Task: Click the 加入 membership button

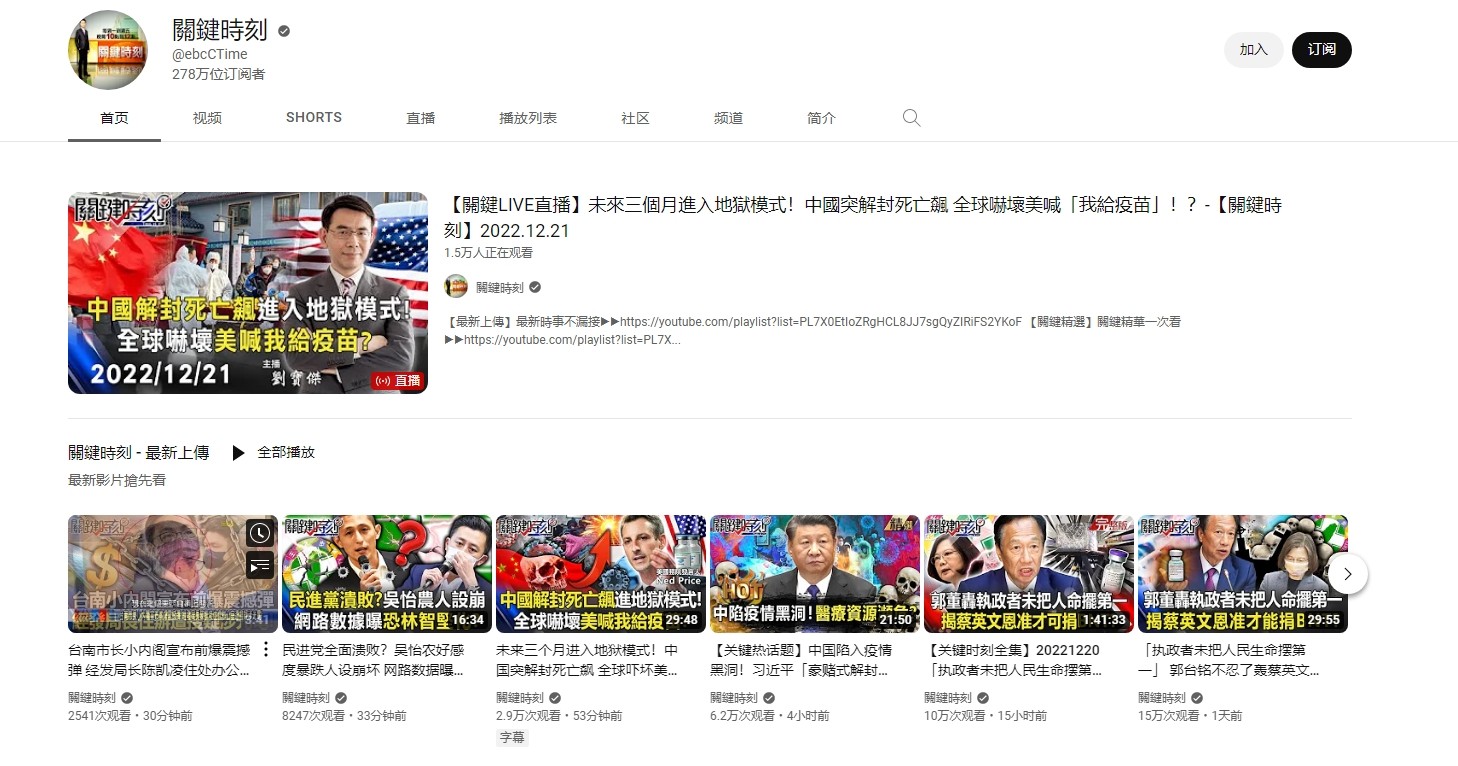Action: point(1253,50)
